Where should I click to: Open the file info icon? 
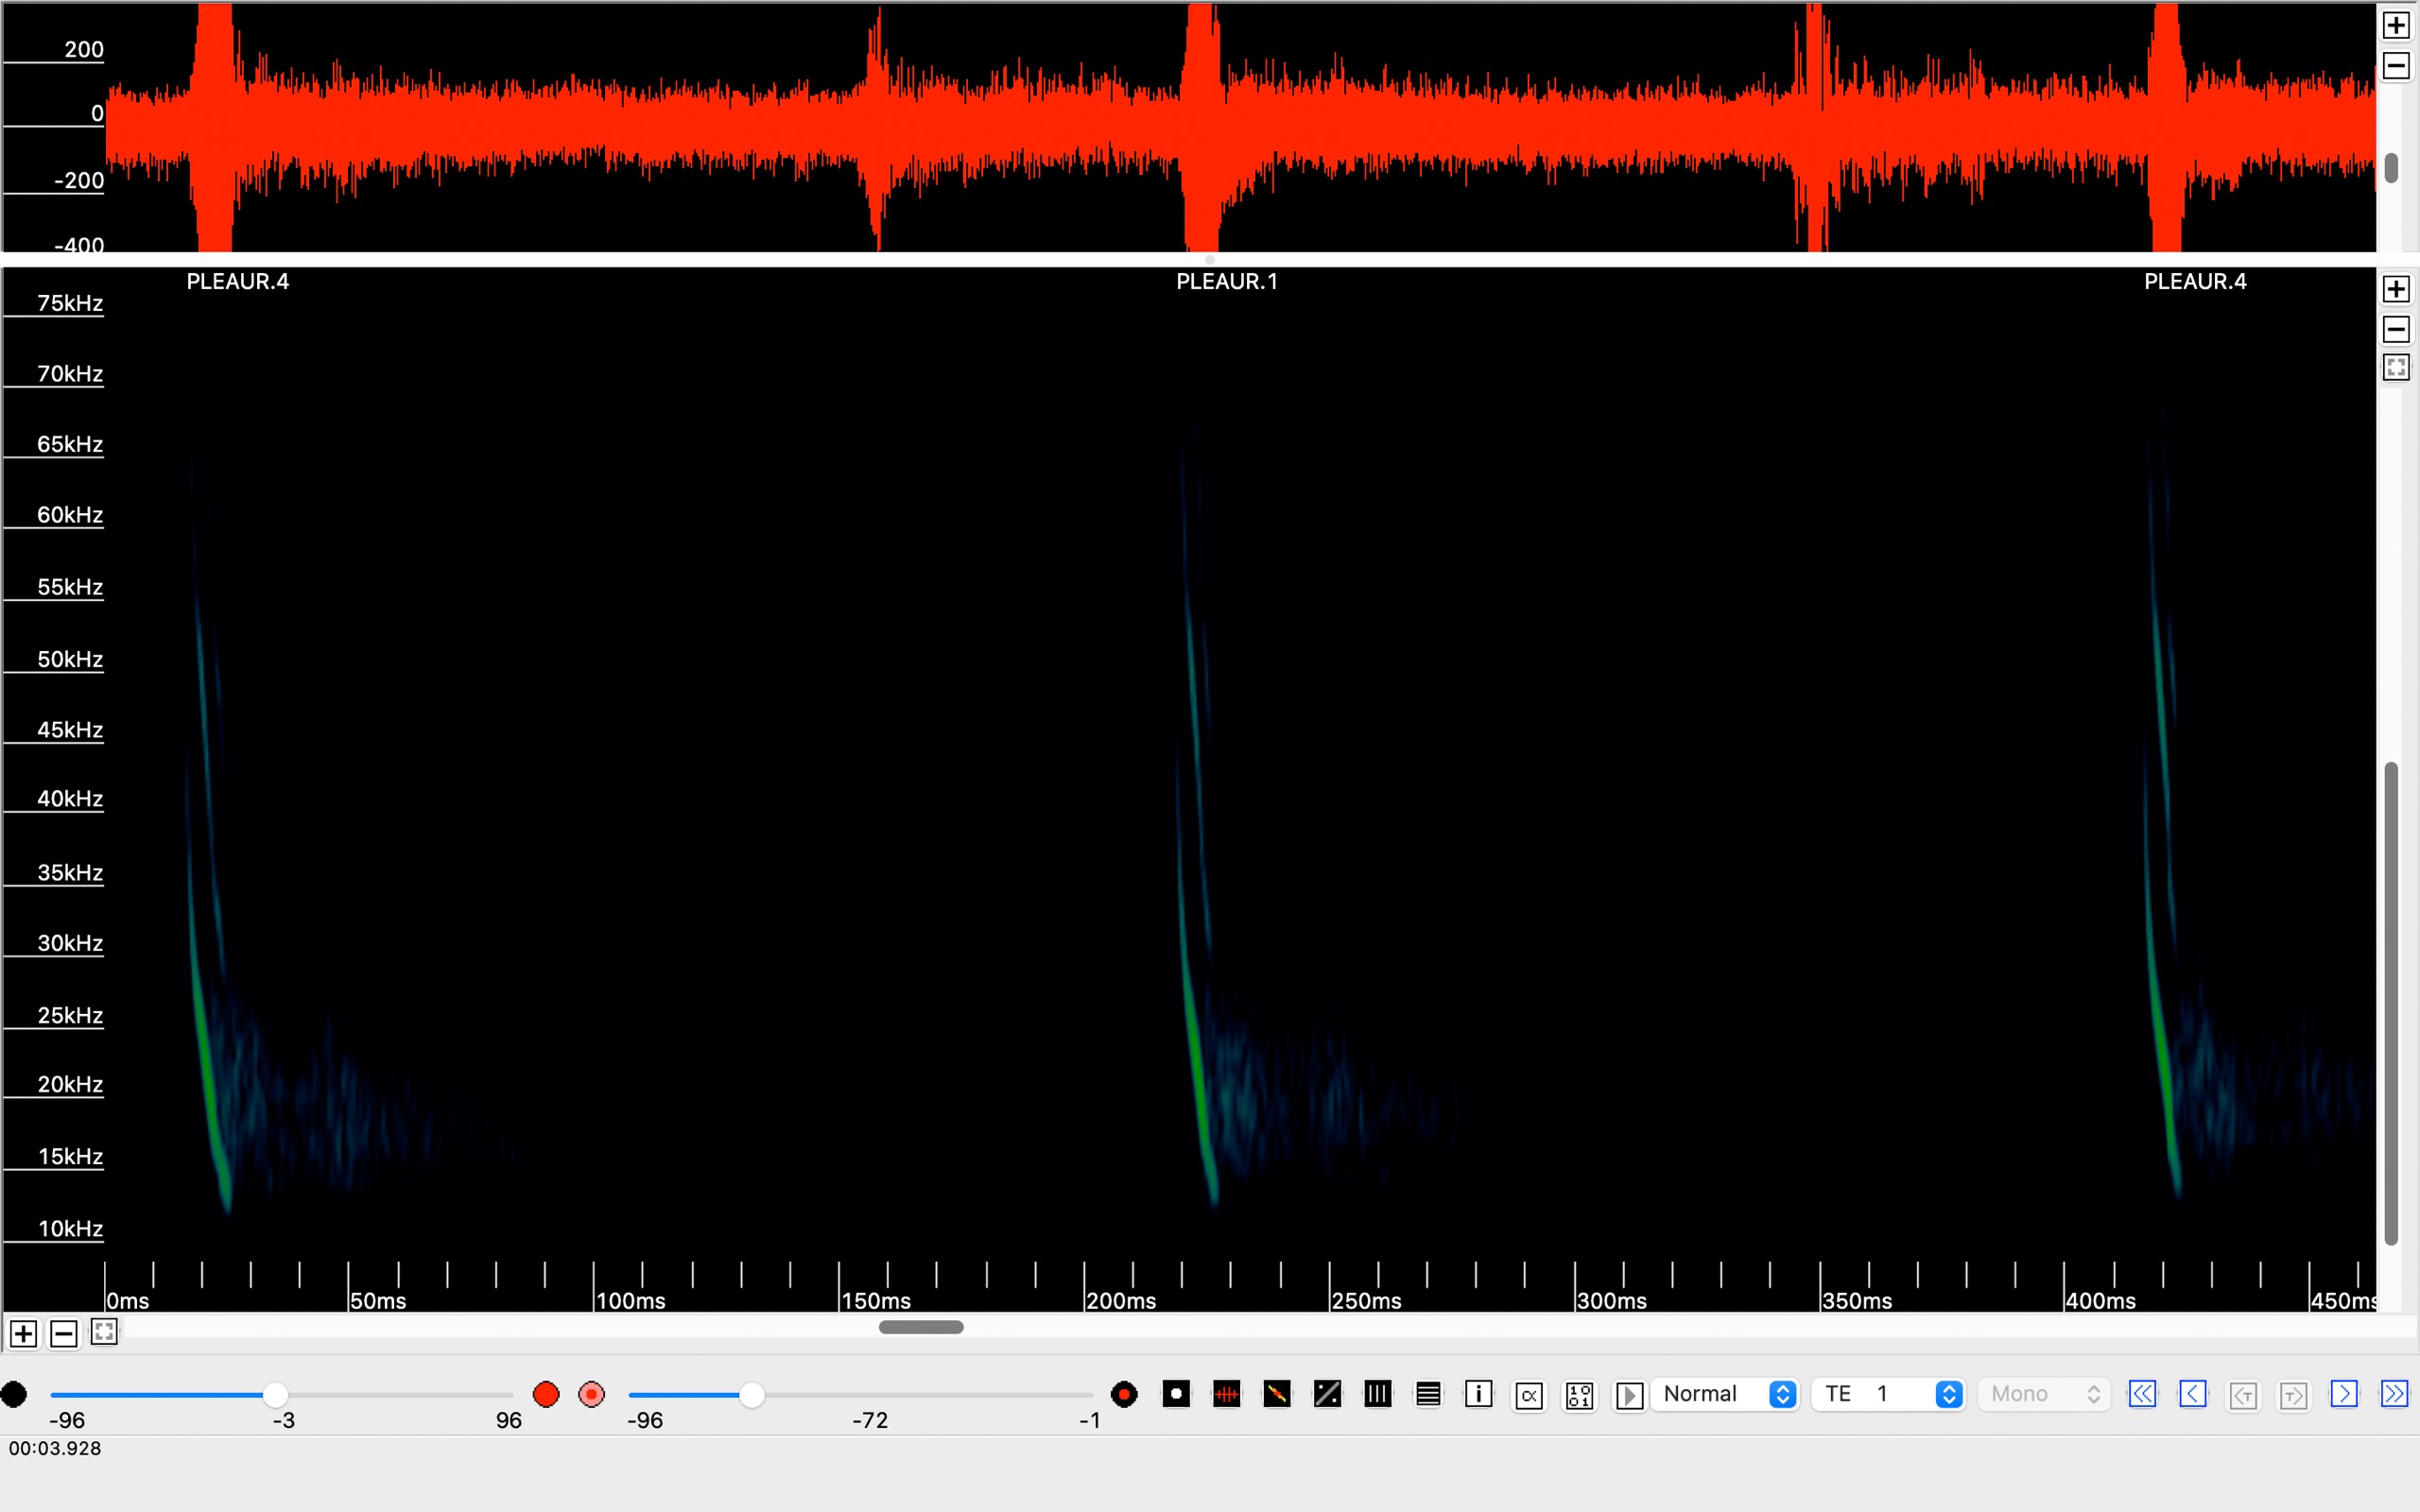(1478, 1394)
